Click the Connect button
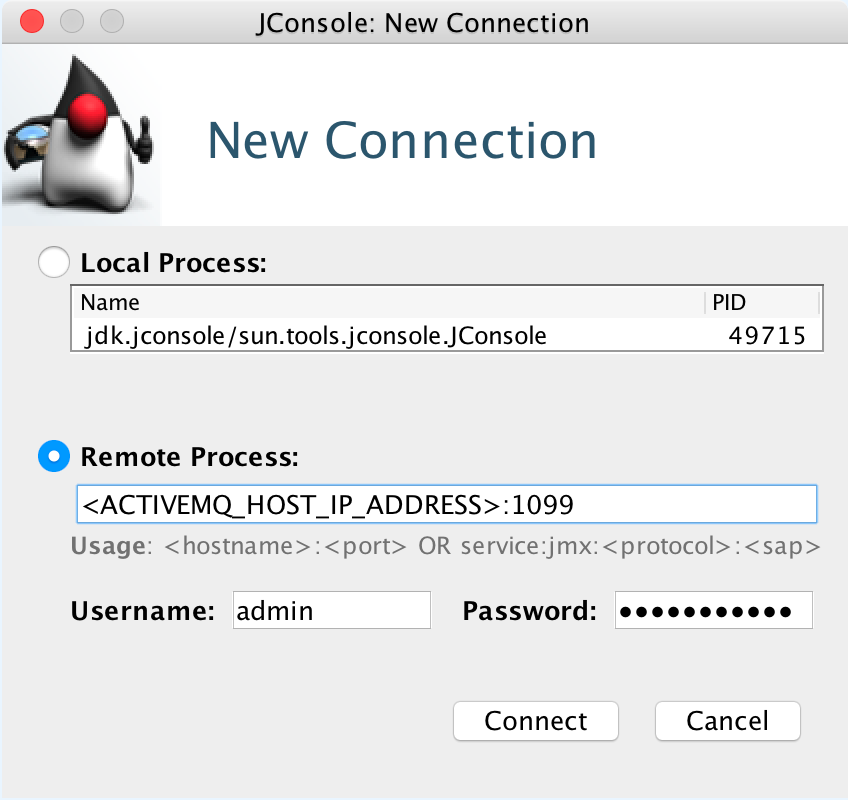Viewport: 848px width, 800px height. (x=535, y=721)
